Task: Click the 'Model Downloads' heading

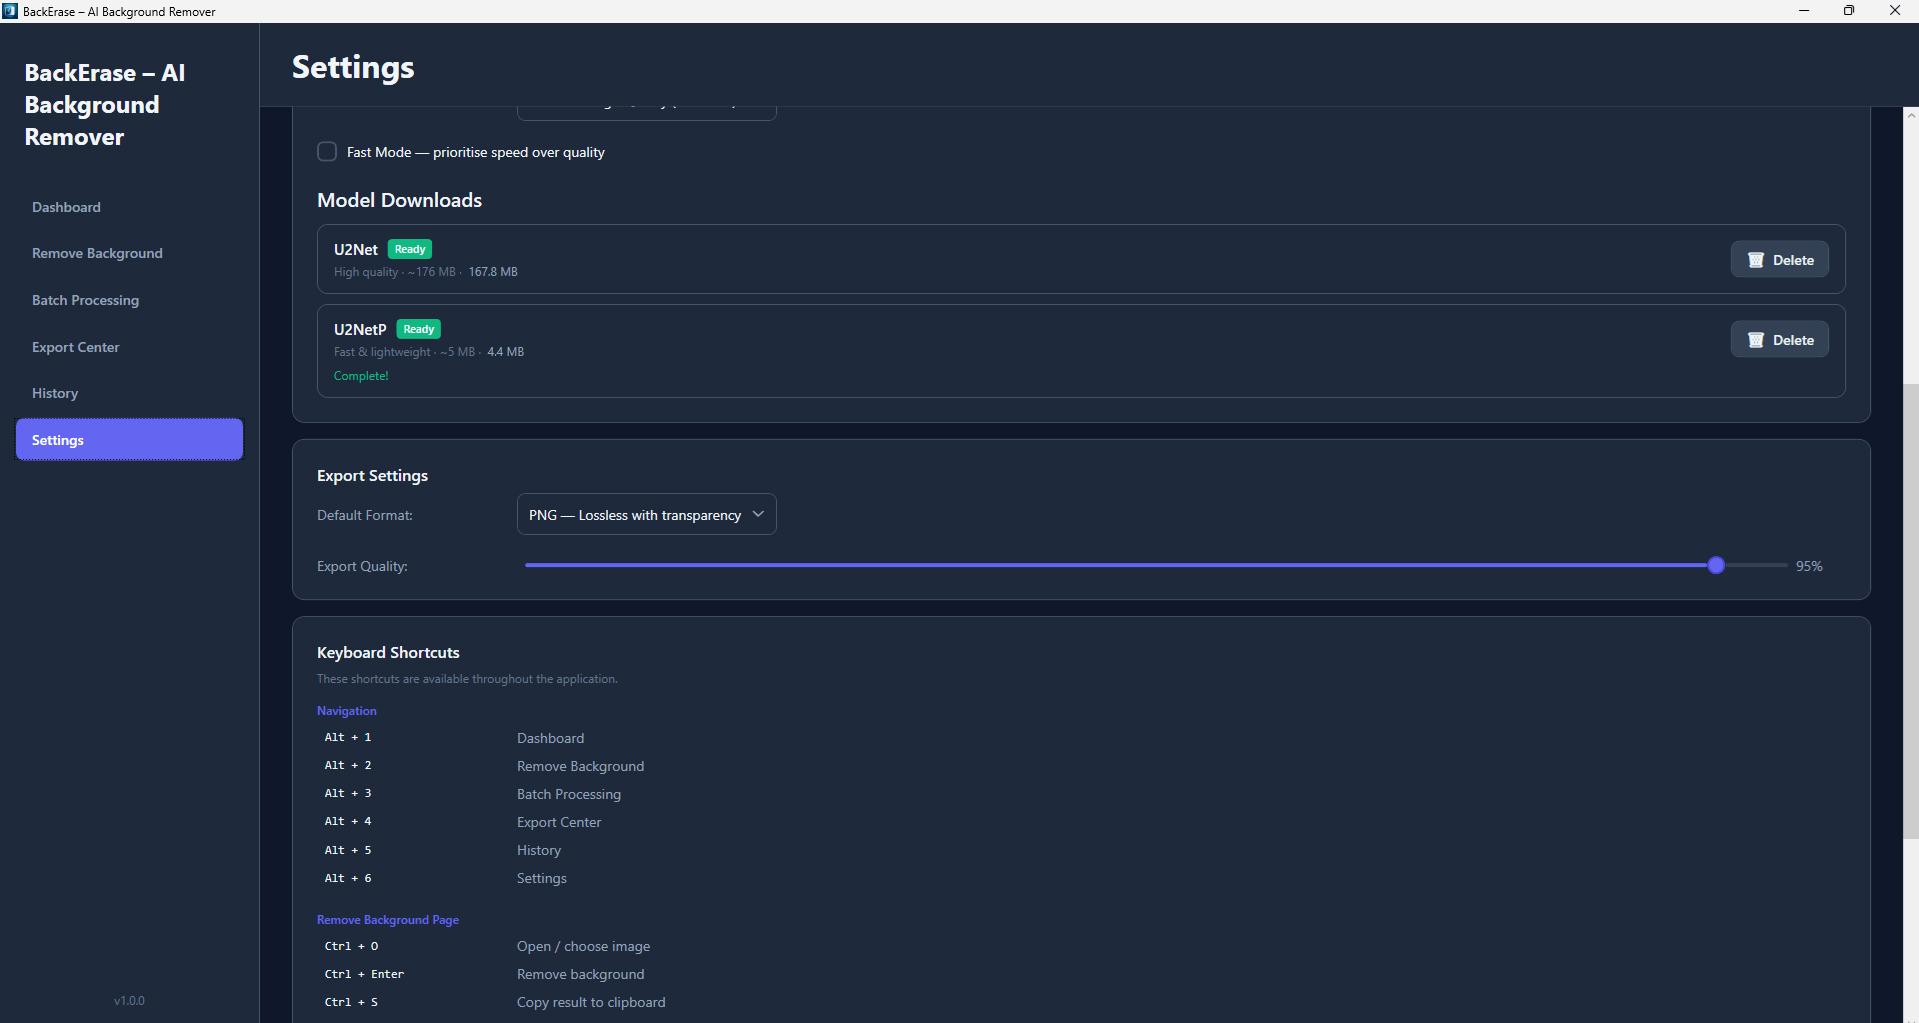Action: 399,200
